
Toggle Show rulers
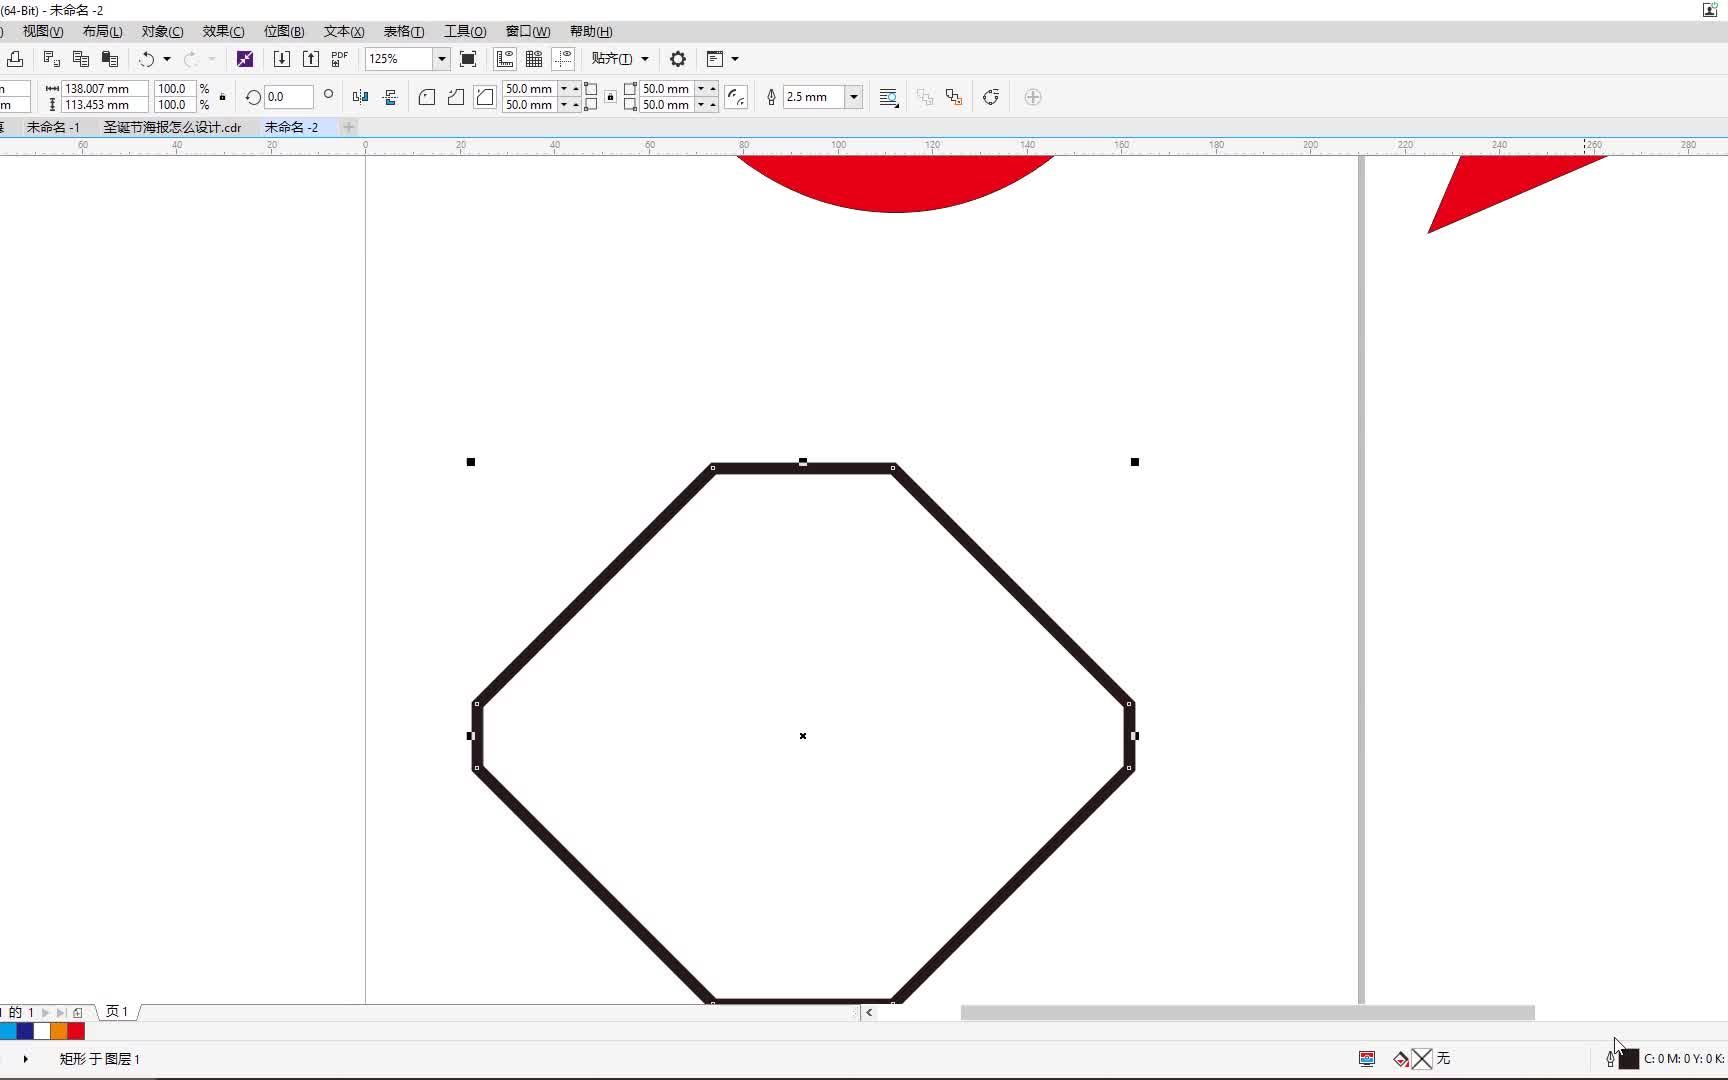pyautogui.click(x=505, y=59)
